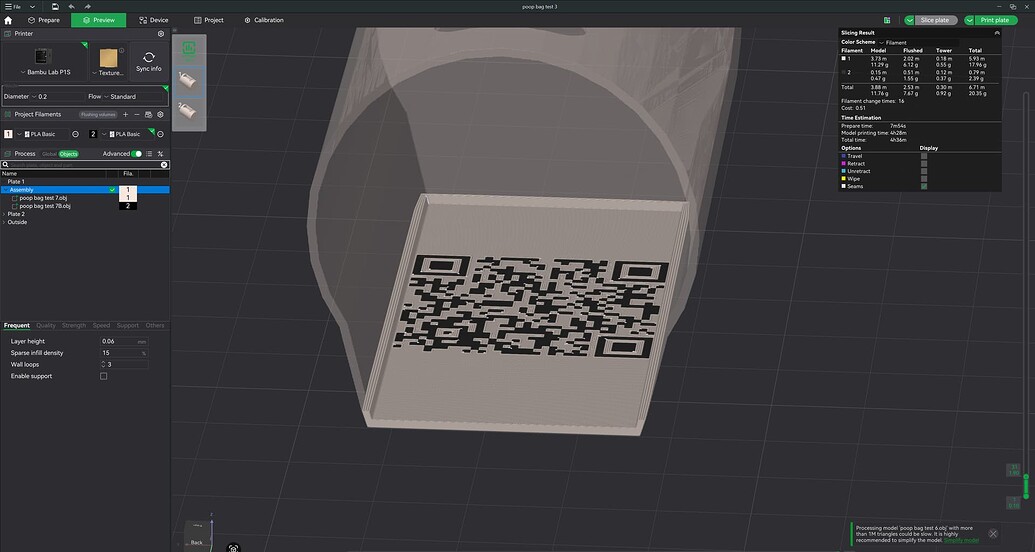Click the bed plate info icon
Viewport: 1035px width, 552px height.
coord(121,50)
